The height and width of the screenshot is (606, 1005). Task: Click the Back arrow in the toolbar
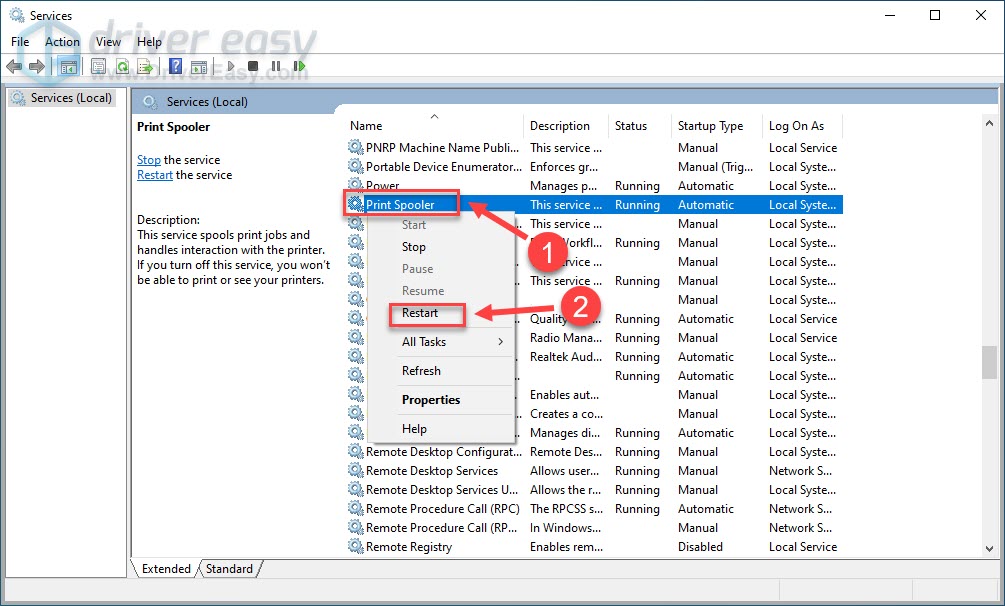13,67
